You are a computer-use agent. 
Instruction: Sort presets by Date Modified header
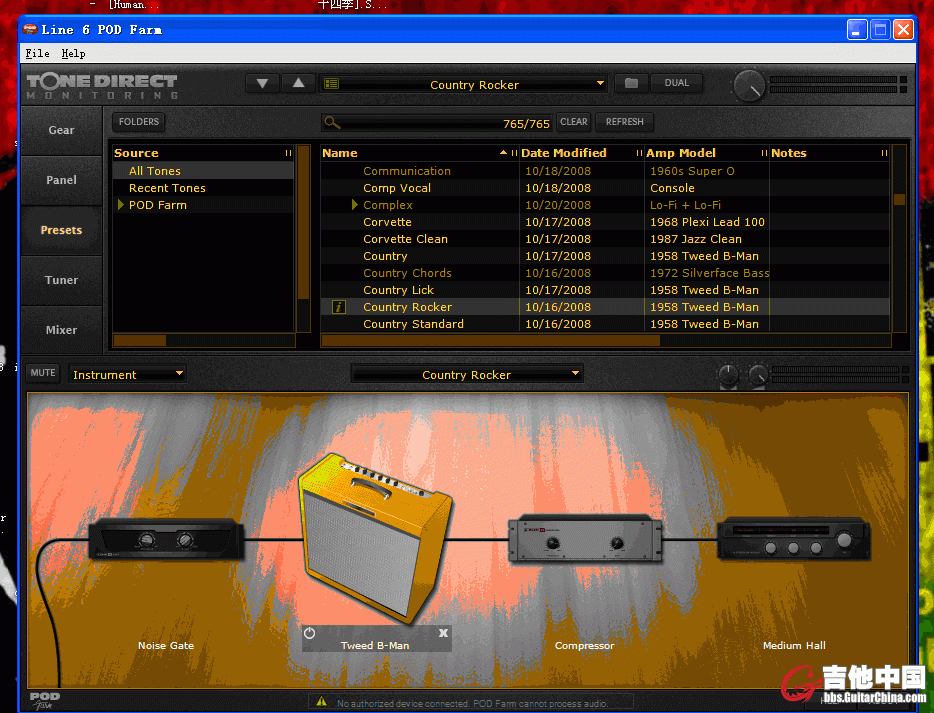tap(581, 153)
